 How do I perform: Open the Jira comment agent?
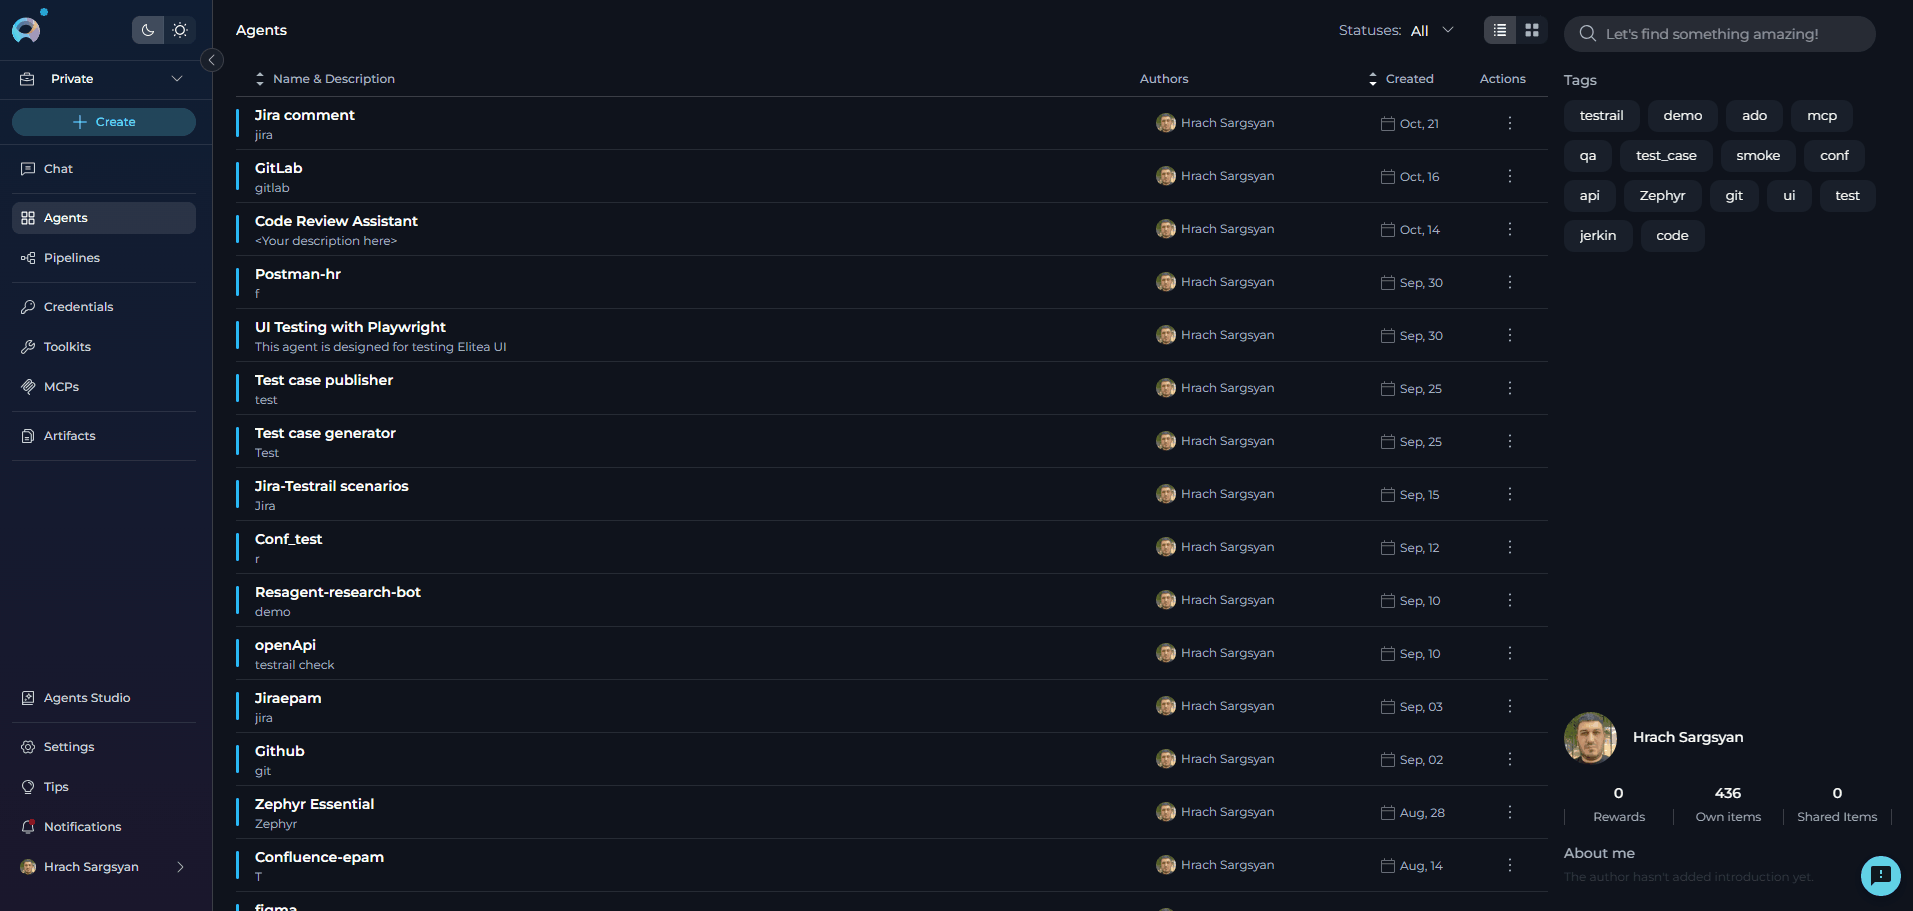click(x=305, y=115)
